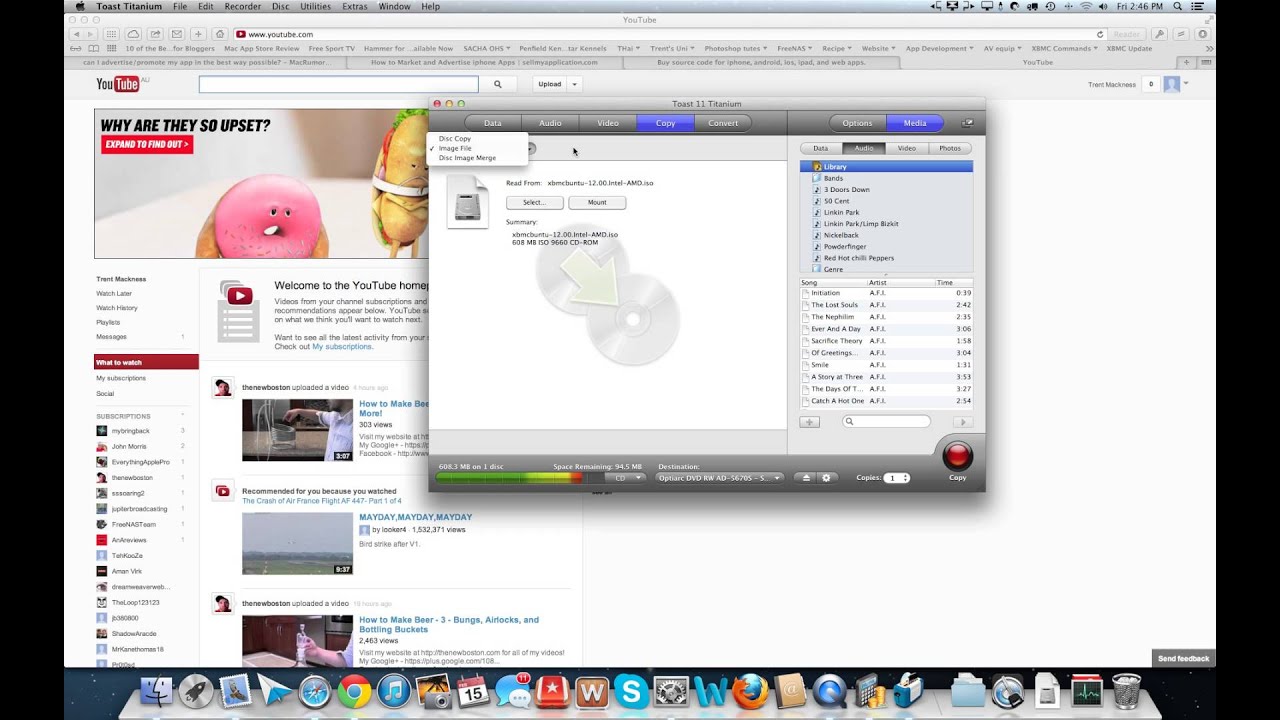Open System Preferences gear in Dock

[669, 691]
